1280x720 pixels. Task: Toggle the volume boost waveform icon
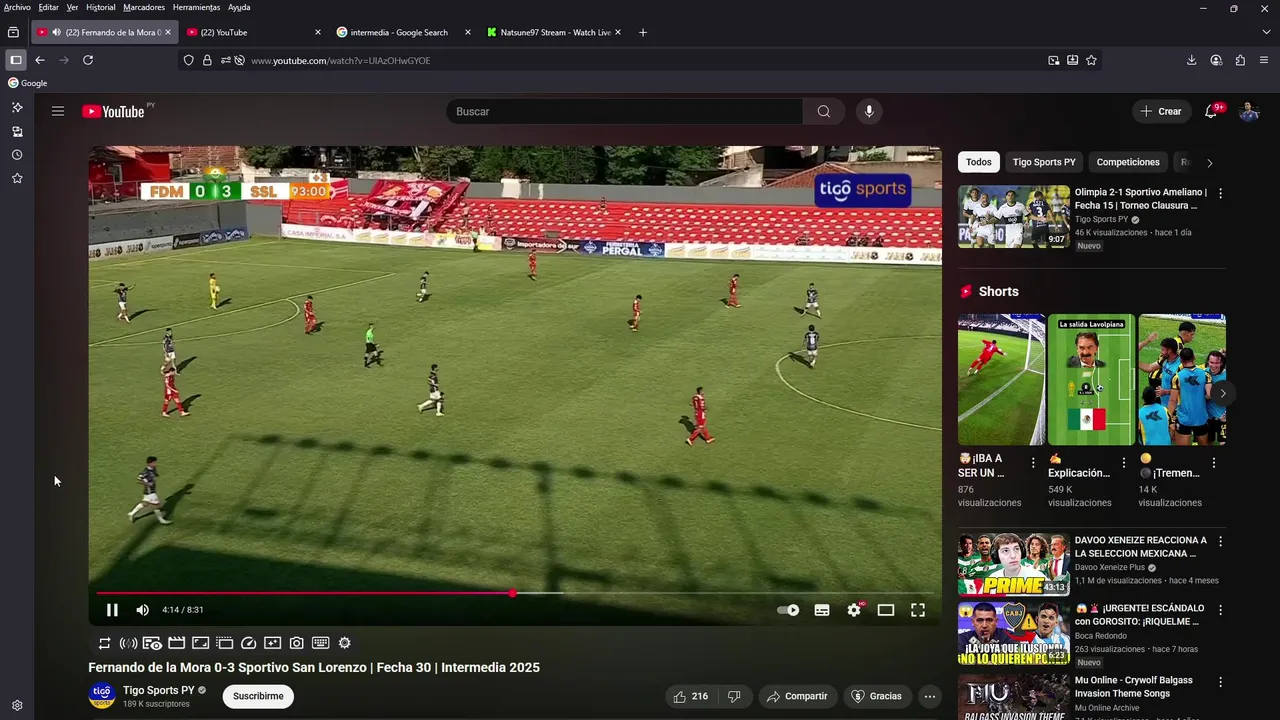point(128,643)
